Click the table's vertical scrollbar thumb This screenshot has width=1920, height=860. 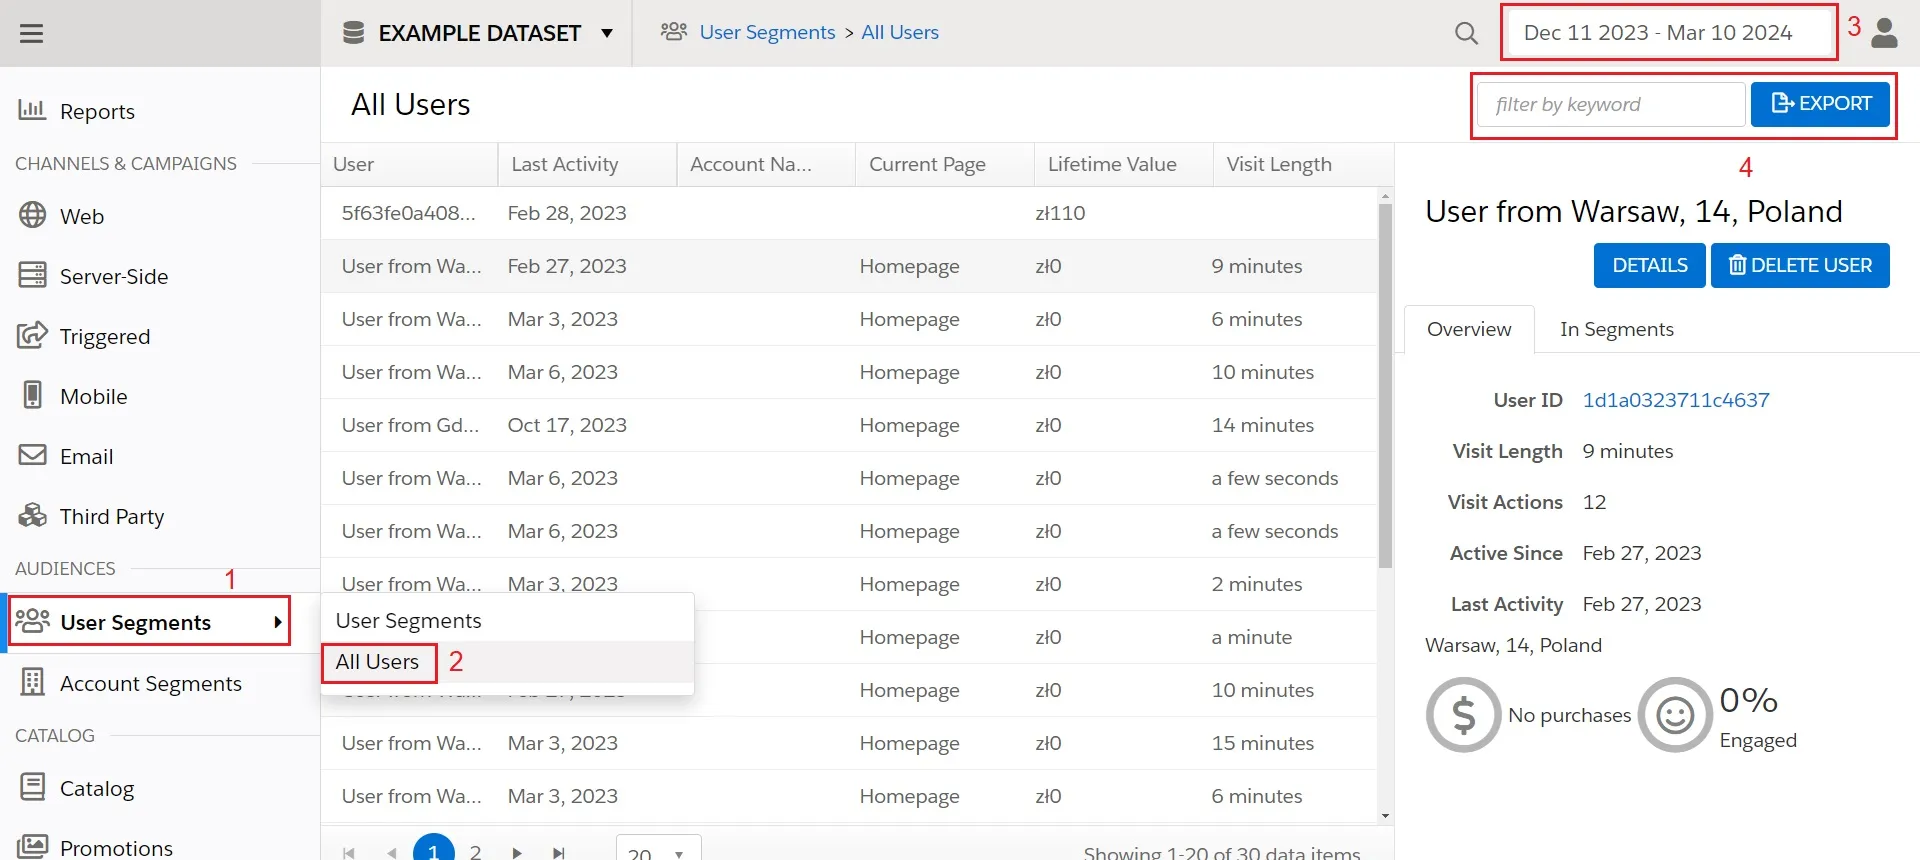coord(1385,385)
